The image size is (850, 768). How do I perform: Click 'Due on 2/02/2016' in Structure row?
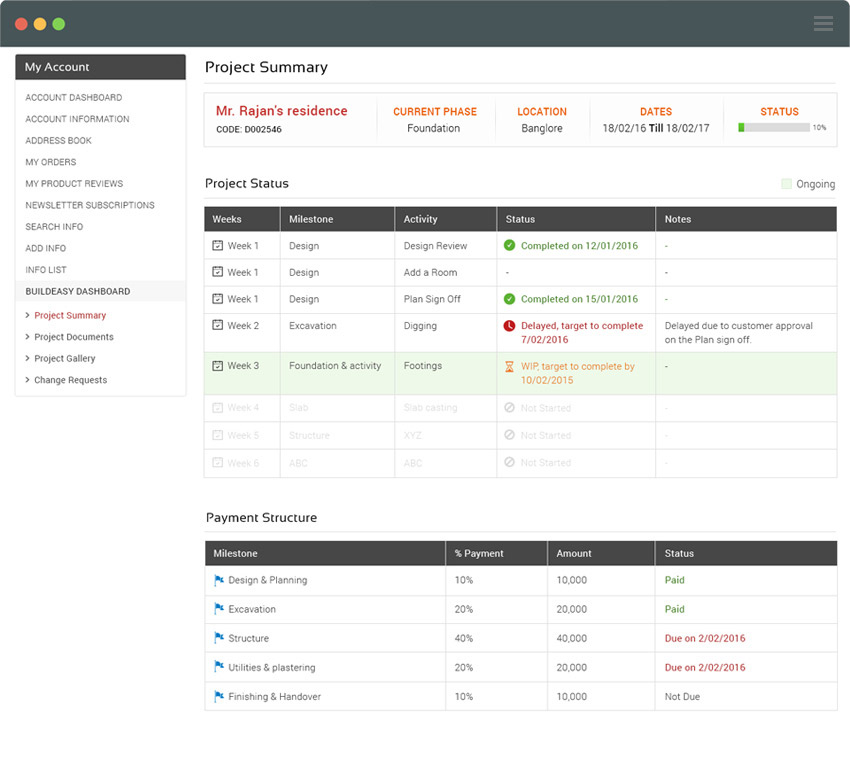coord(705,638)
